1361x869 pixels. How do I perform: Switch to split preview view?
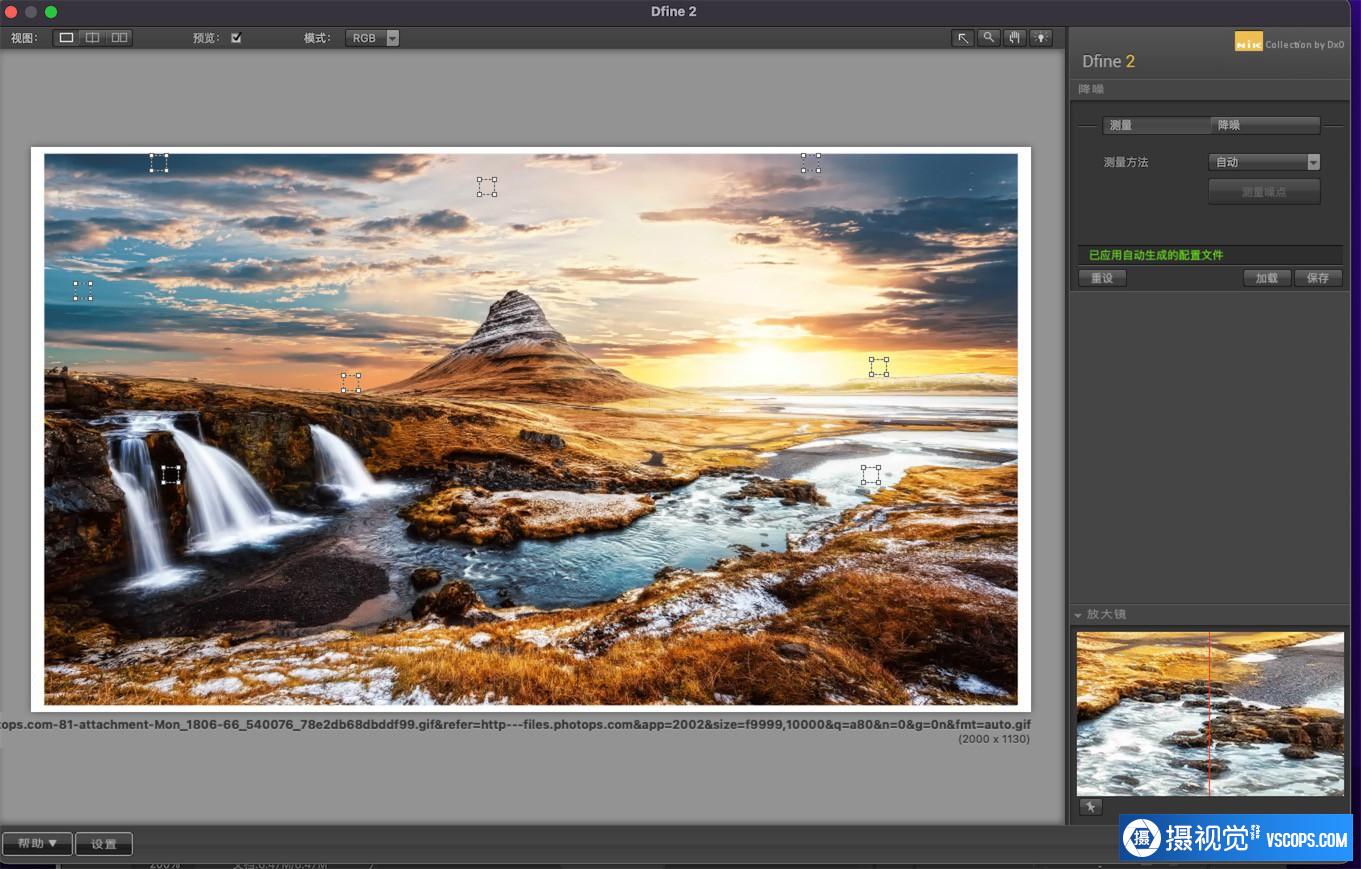(x=92, y=38)
